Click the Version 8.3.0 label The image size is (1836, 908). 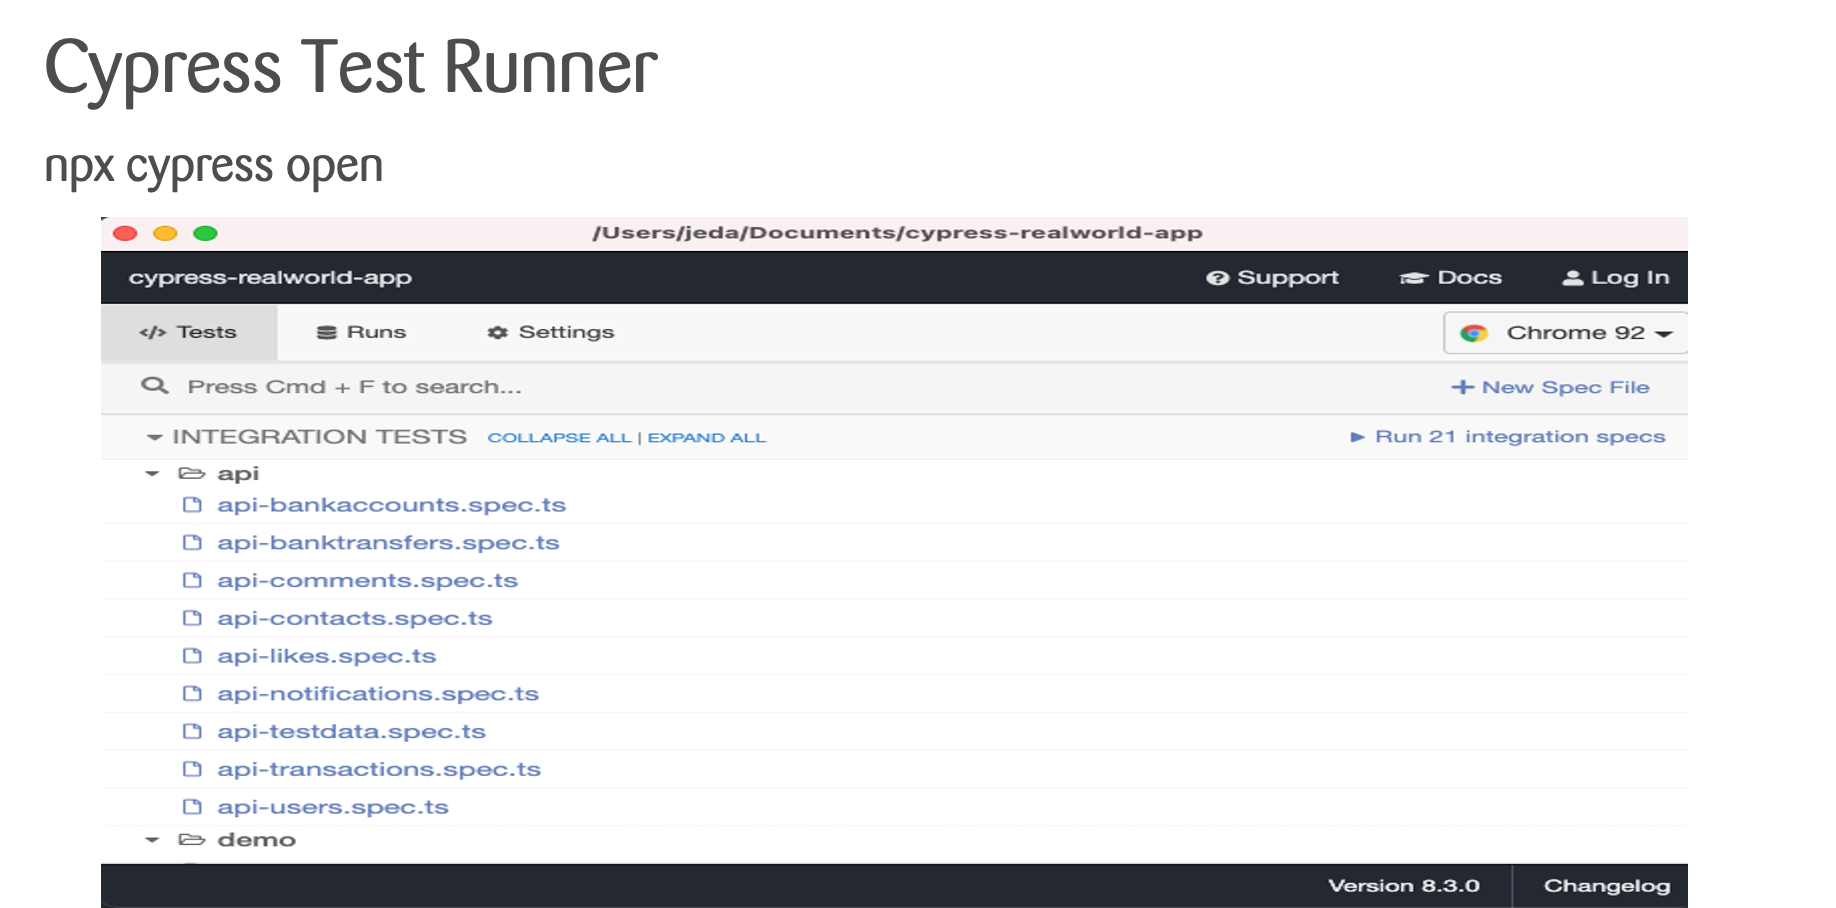pyautogui.click(x=1404, y=886)
